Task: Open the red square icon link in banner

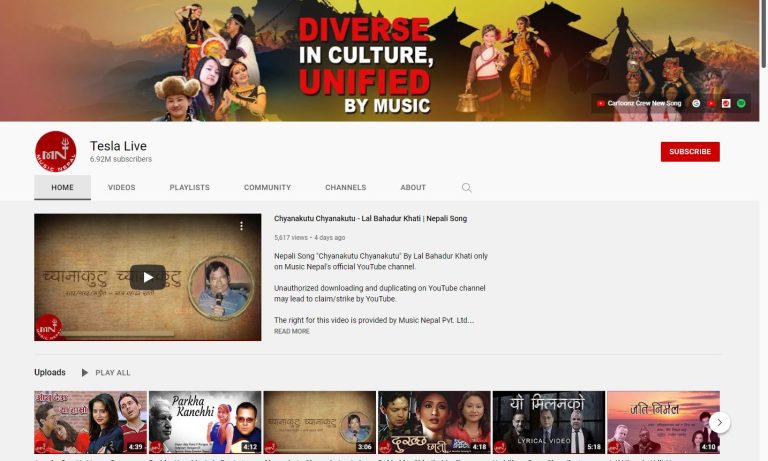Action: [726, 103]
